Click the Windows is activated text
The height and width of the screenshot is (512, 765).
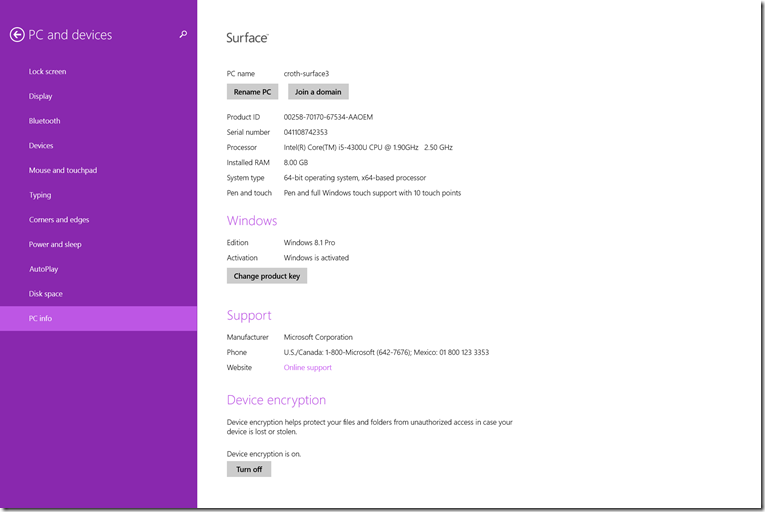[x=316, y=258]
